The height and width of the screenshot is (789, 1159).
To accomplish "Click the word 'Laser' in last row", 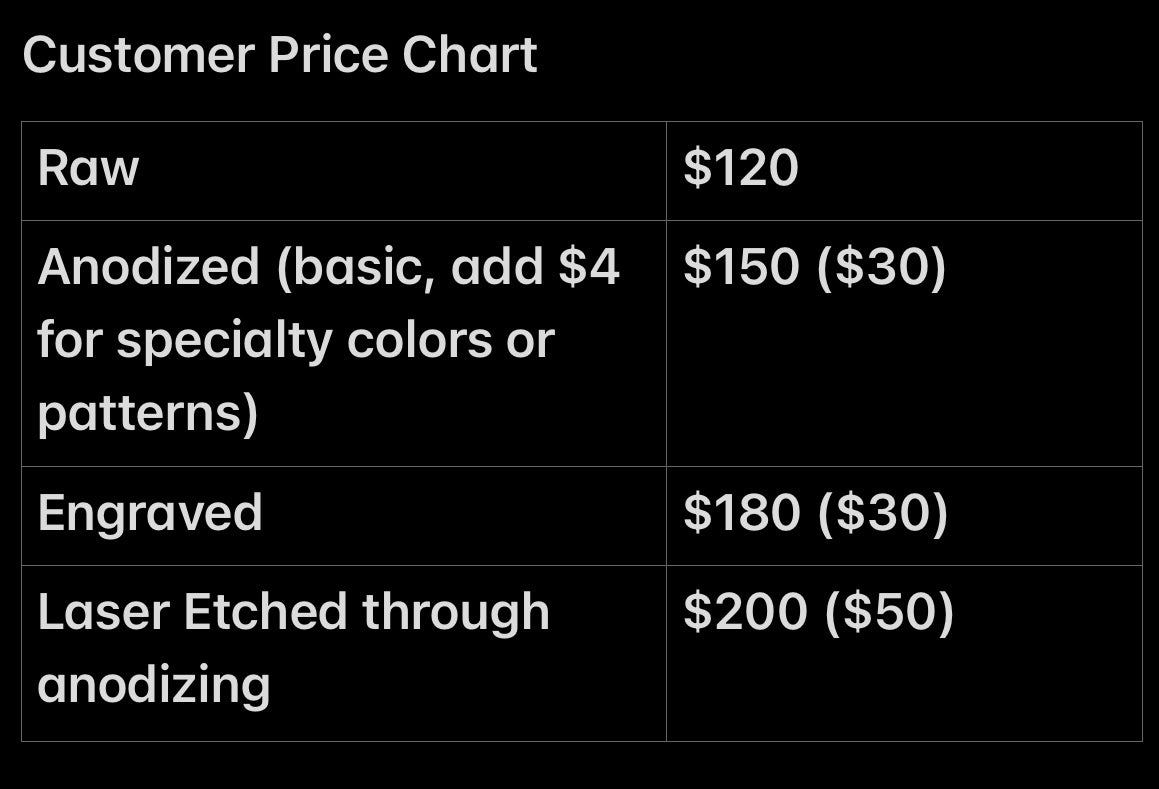I will pos(104,612).
